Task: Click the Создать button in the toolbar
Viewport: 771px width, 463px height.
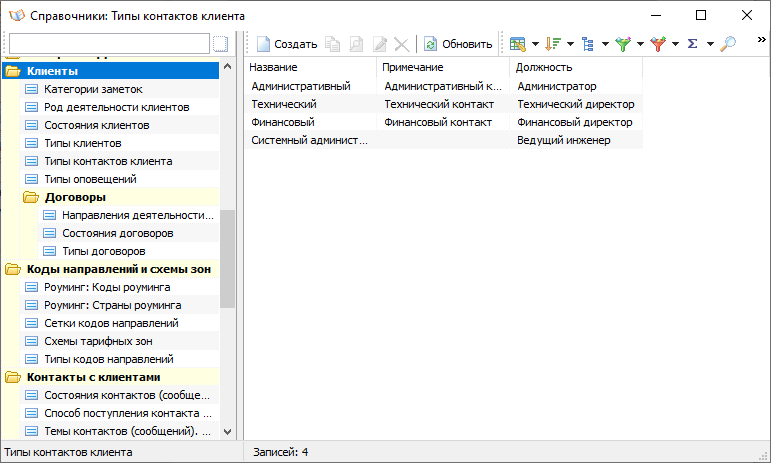Action: [287, 44]
